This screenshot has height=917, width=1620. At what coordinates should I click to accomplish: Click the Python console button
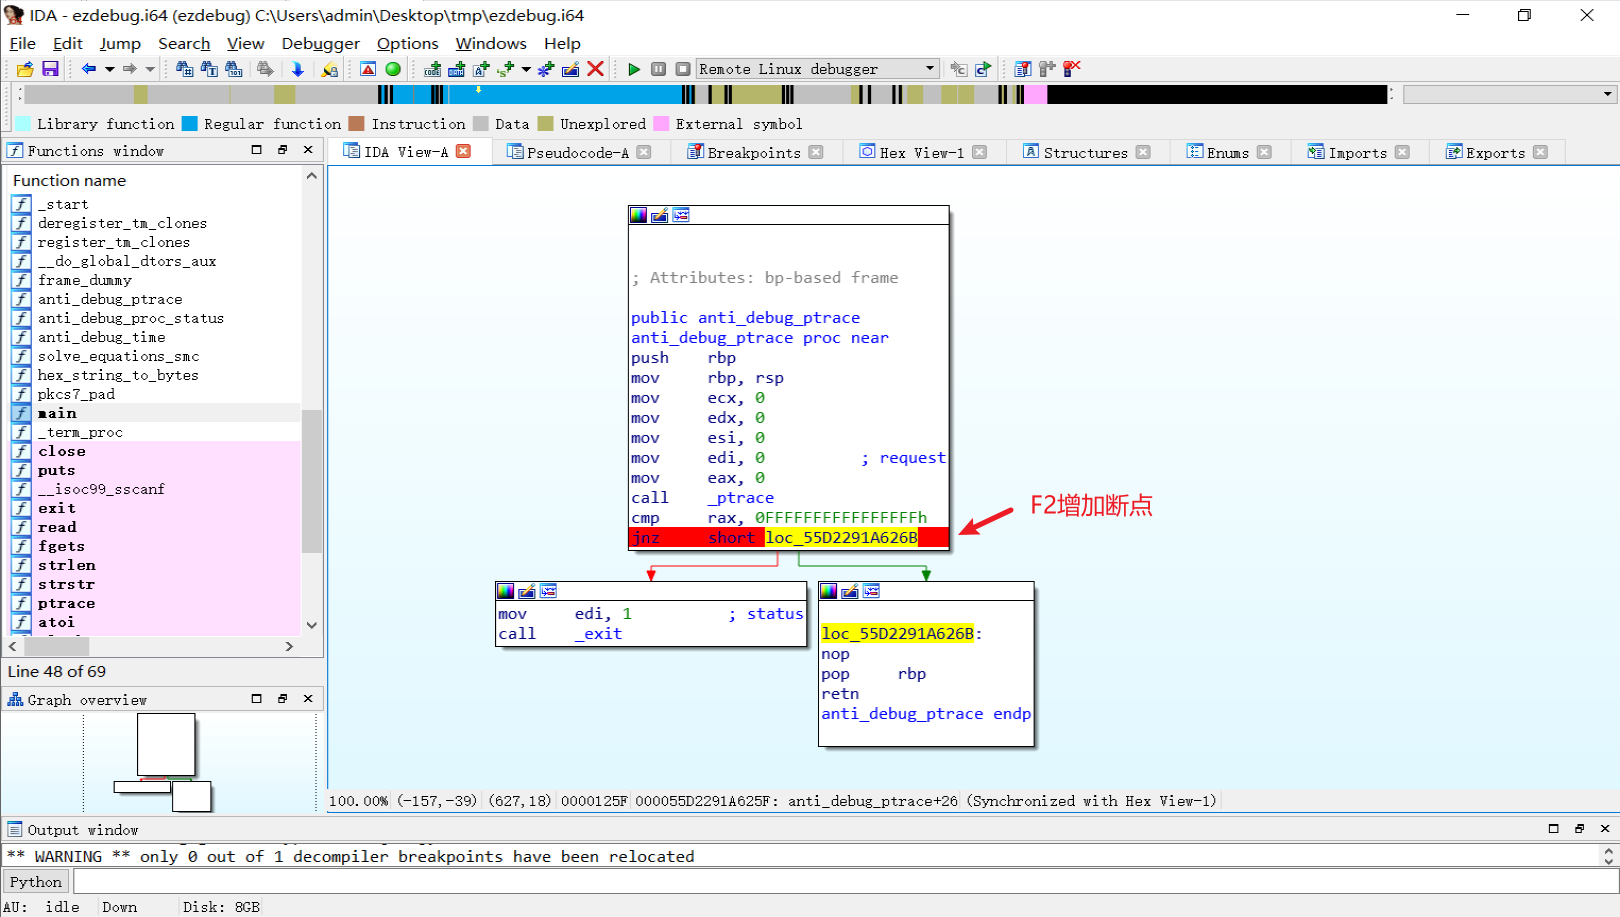pos(36,882)
